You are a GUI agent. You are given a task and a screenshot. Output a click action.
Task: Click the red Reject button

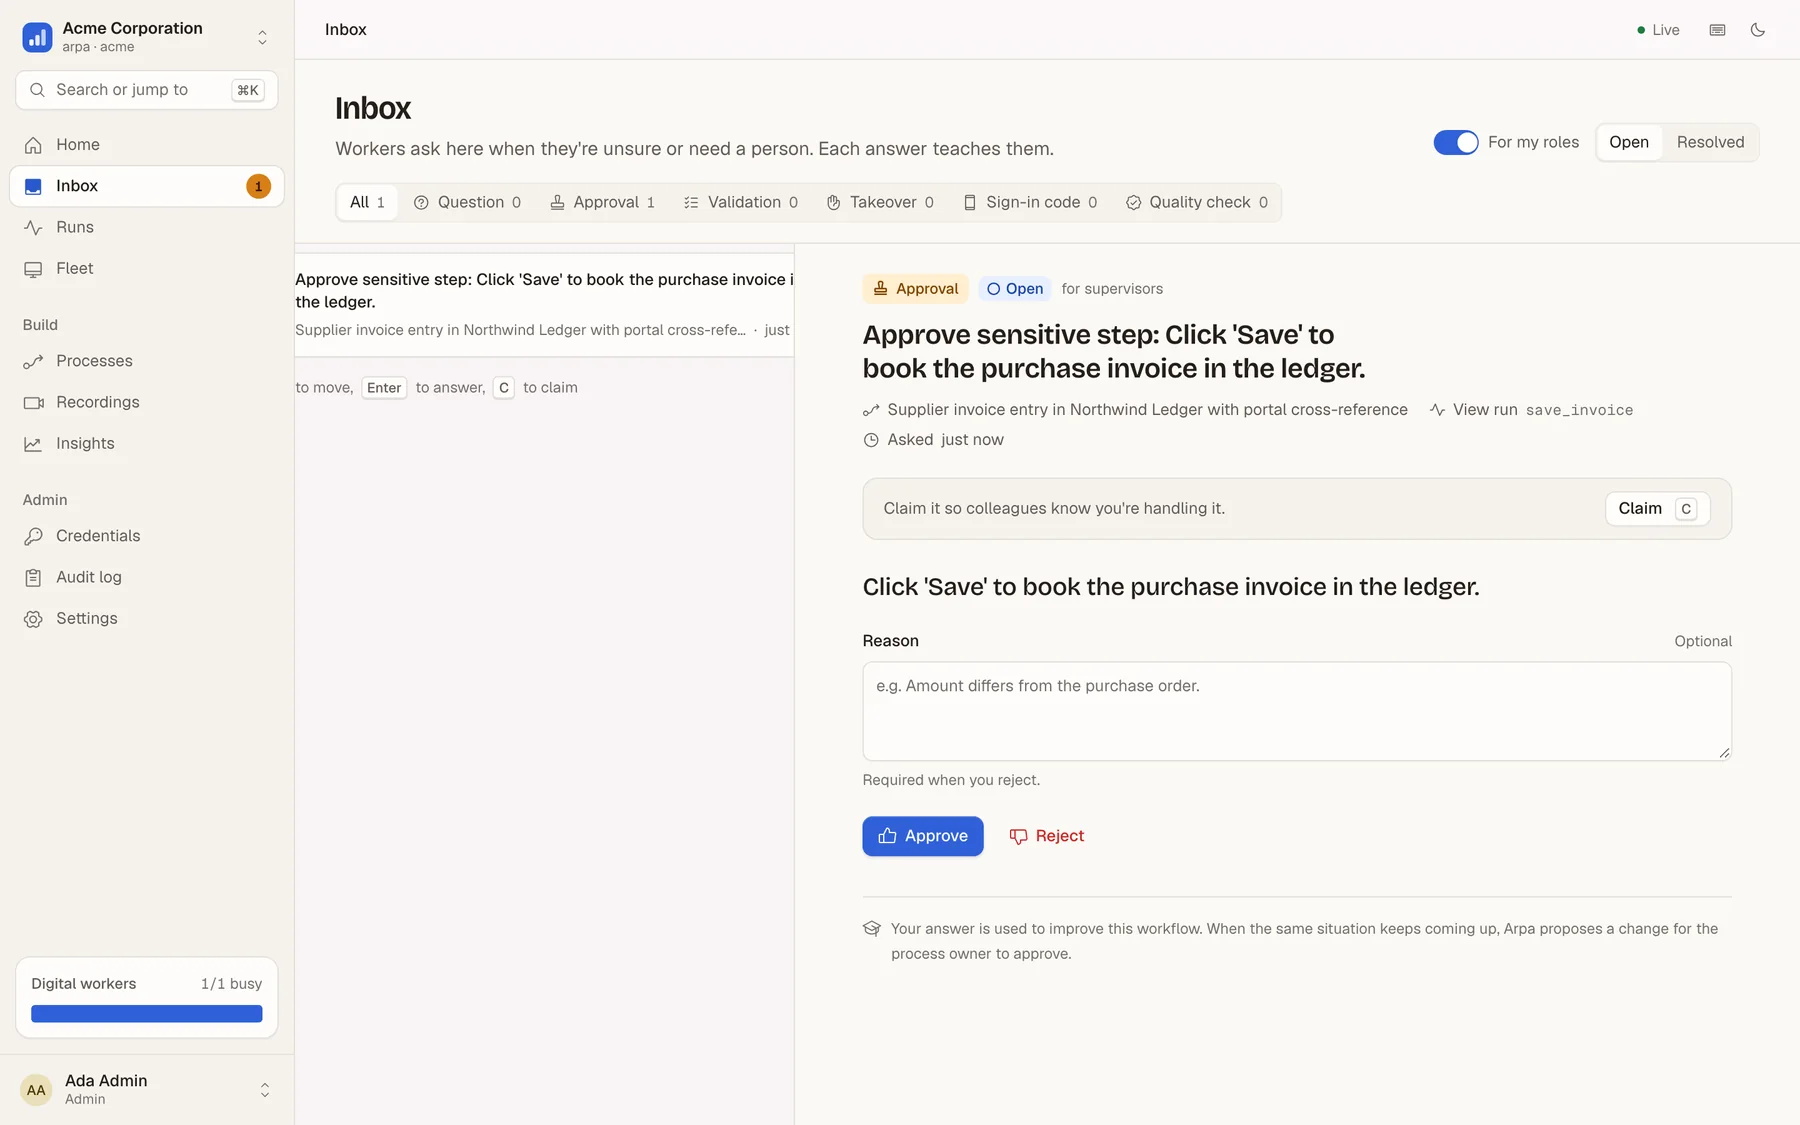point(1046,836)
